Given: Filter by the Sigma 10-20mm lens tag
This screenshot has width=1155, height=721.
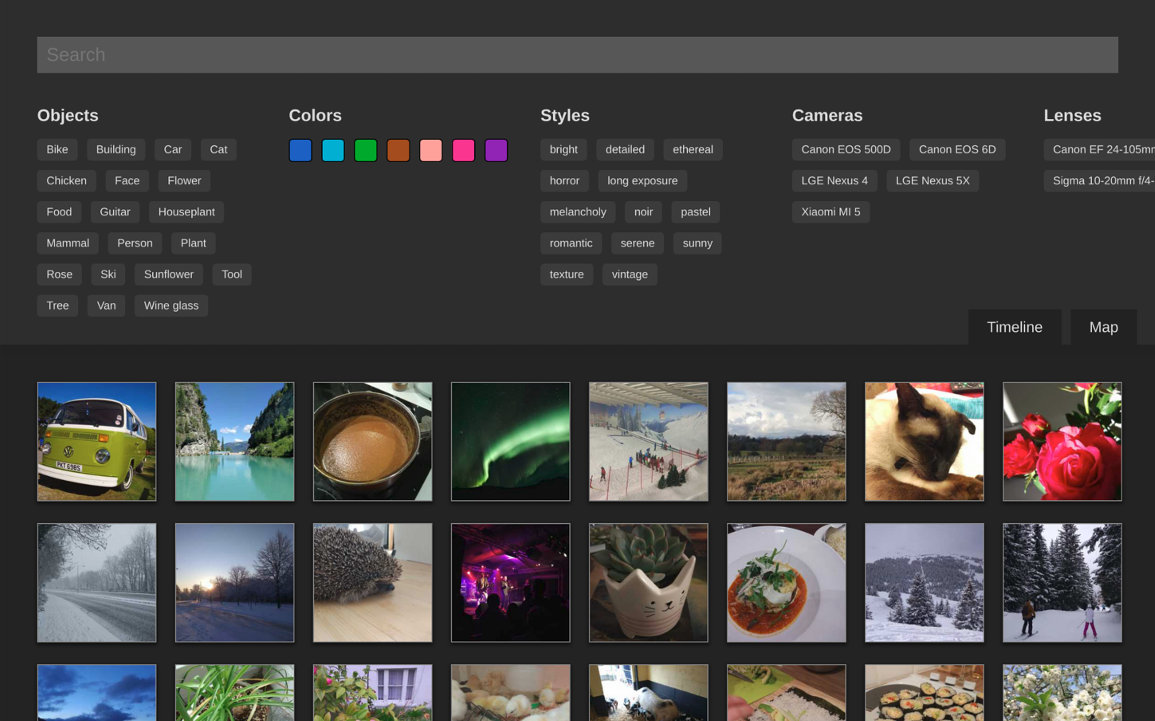Looking at the screenshot, I should [x=1100, y=180].
